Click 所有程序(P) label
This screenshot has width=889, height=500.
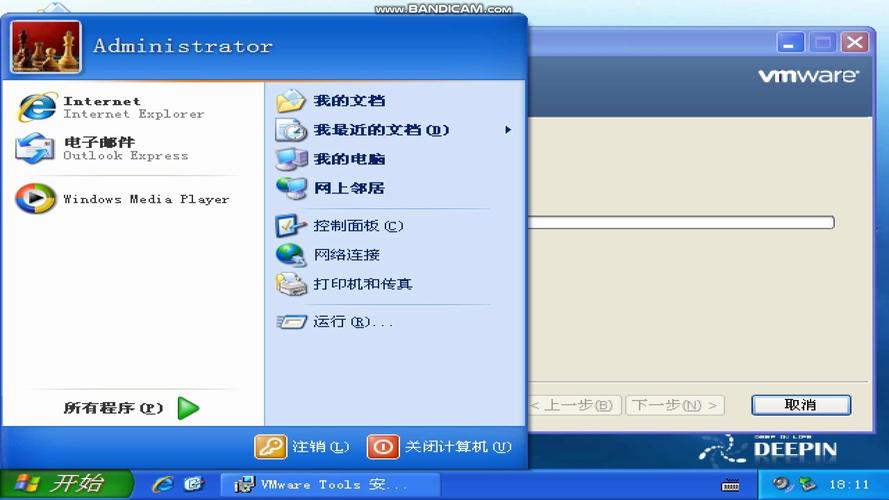pyautogui.click(x=113, y=408)
